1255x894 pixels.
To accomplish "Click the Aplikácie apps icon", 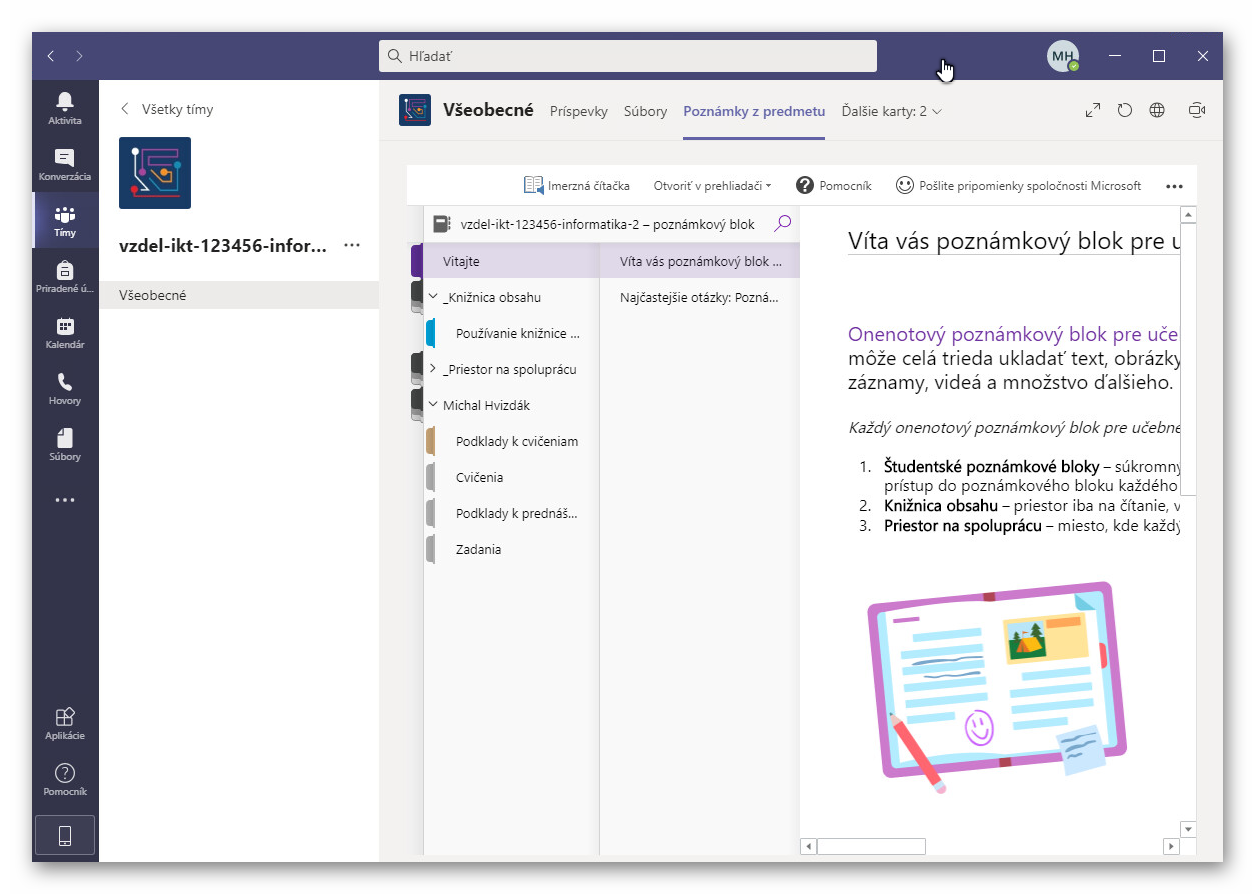I will coord(65,723).
